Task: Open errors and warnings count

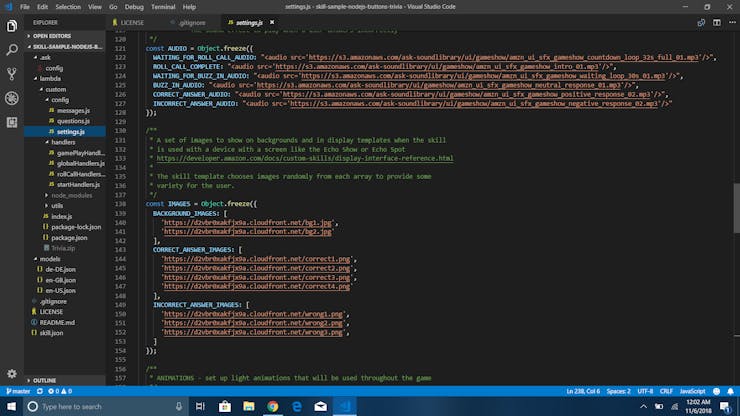Action: click(x=60, y=391)
